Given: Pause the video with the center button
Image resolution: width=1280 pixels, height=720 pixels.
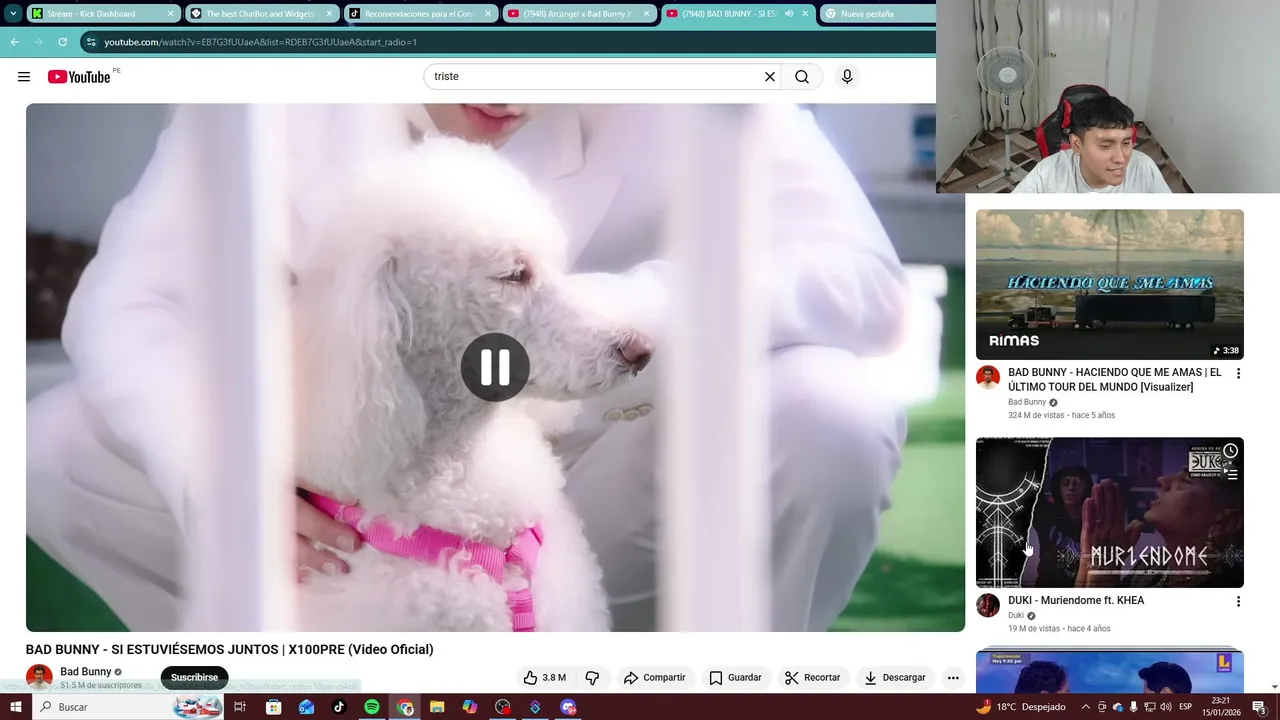Looking at the screenshot, I should pos(495,367).
